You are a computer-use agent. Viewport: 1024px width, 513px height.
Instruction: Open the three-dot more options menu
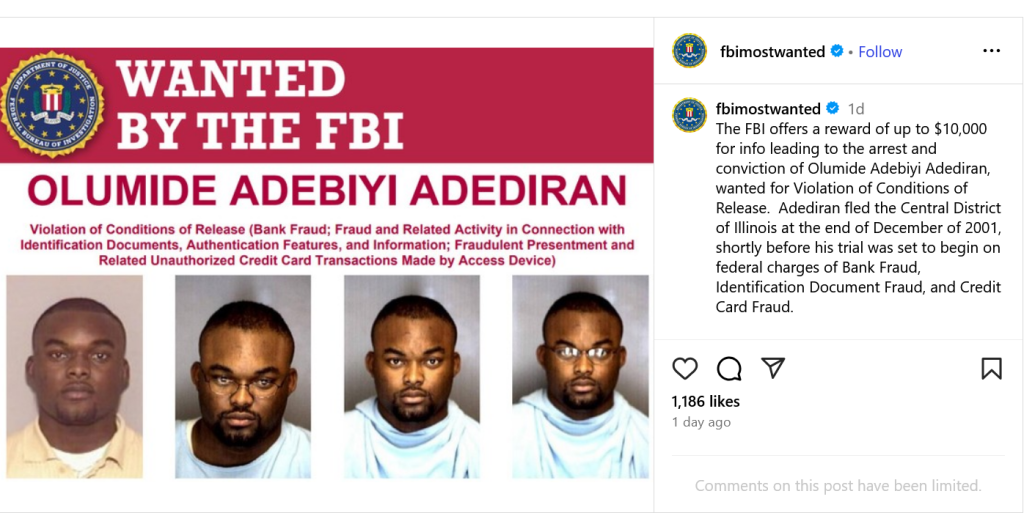(x=991, y=51)
